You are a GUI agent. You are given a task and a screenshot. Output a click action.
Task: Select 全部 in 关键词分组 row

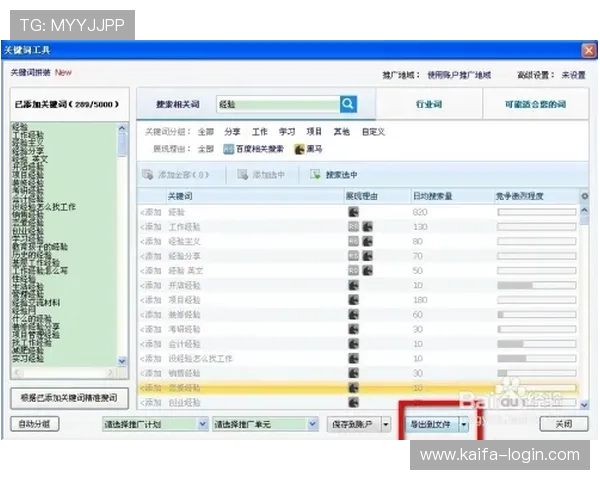coord(205,132)
